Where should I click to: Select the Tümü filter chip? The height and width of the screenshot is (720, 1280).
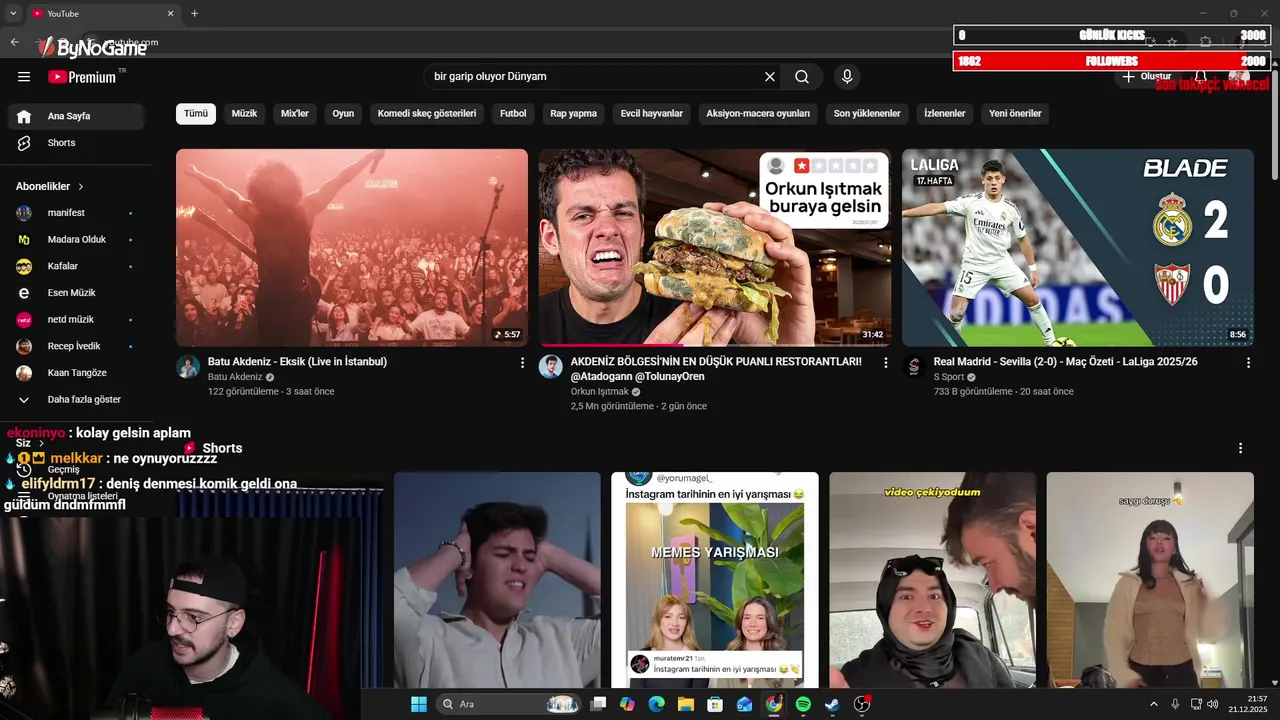click(x=196, y=114)
